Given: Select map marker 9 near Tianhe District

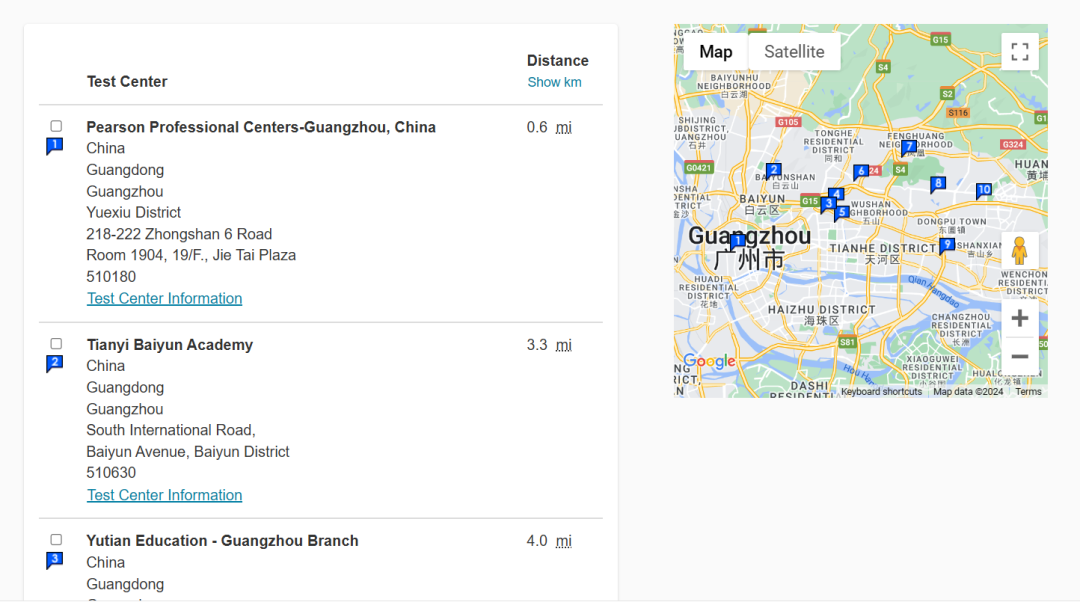Looking at the screenshot, I should pos(946,245).
